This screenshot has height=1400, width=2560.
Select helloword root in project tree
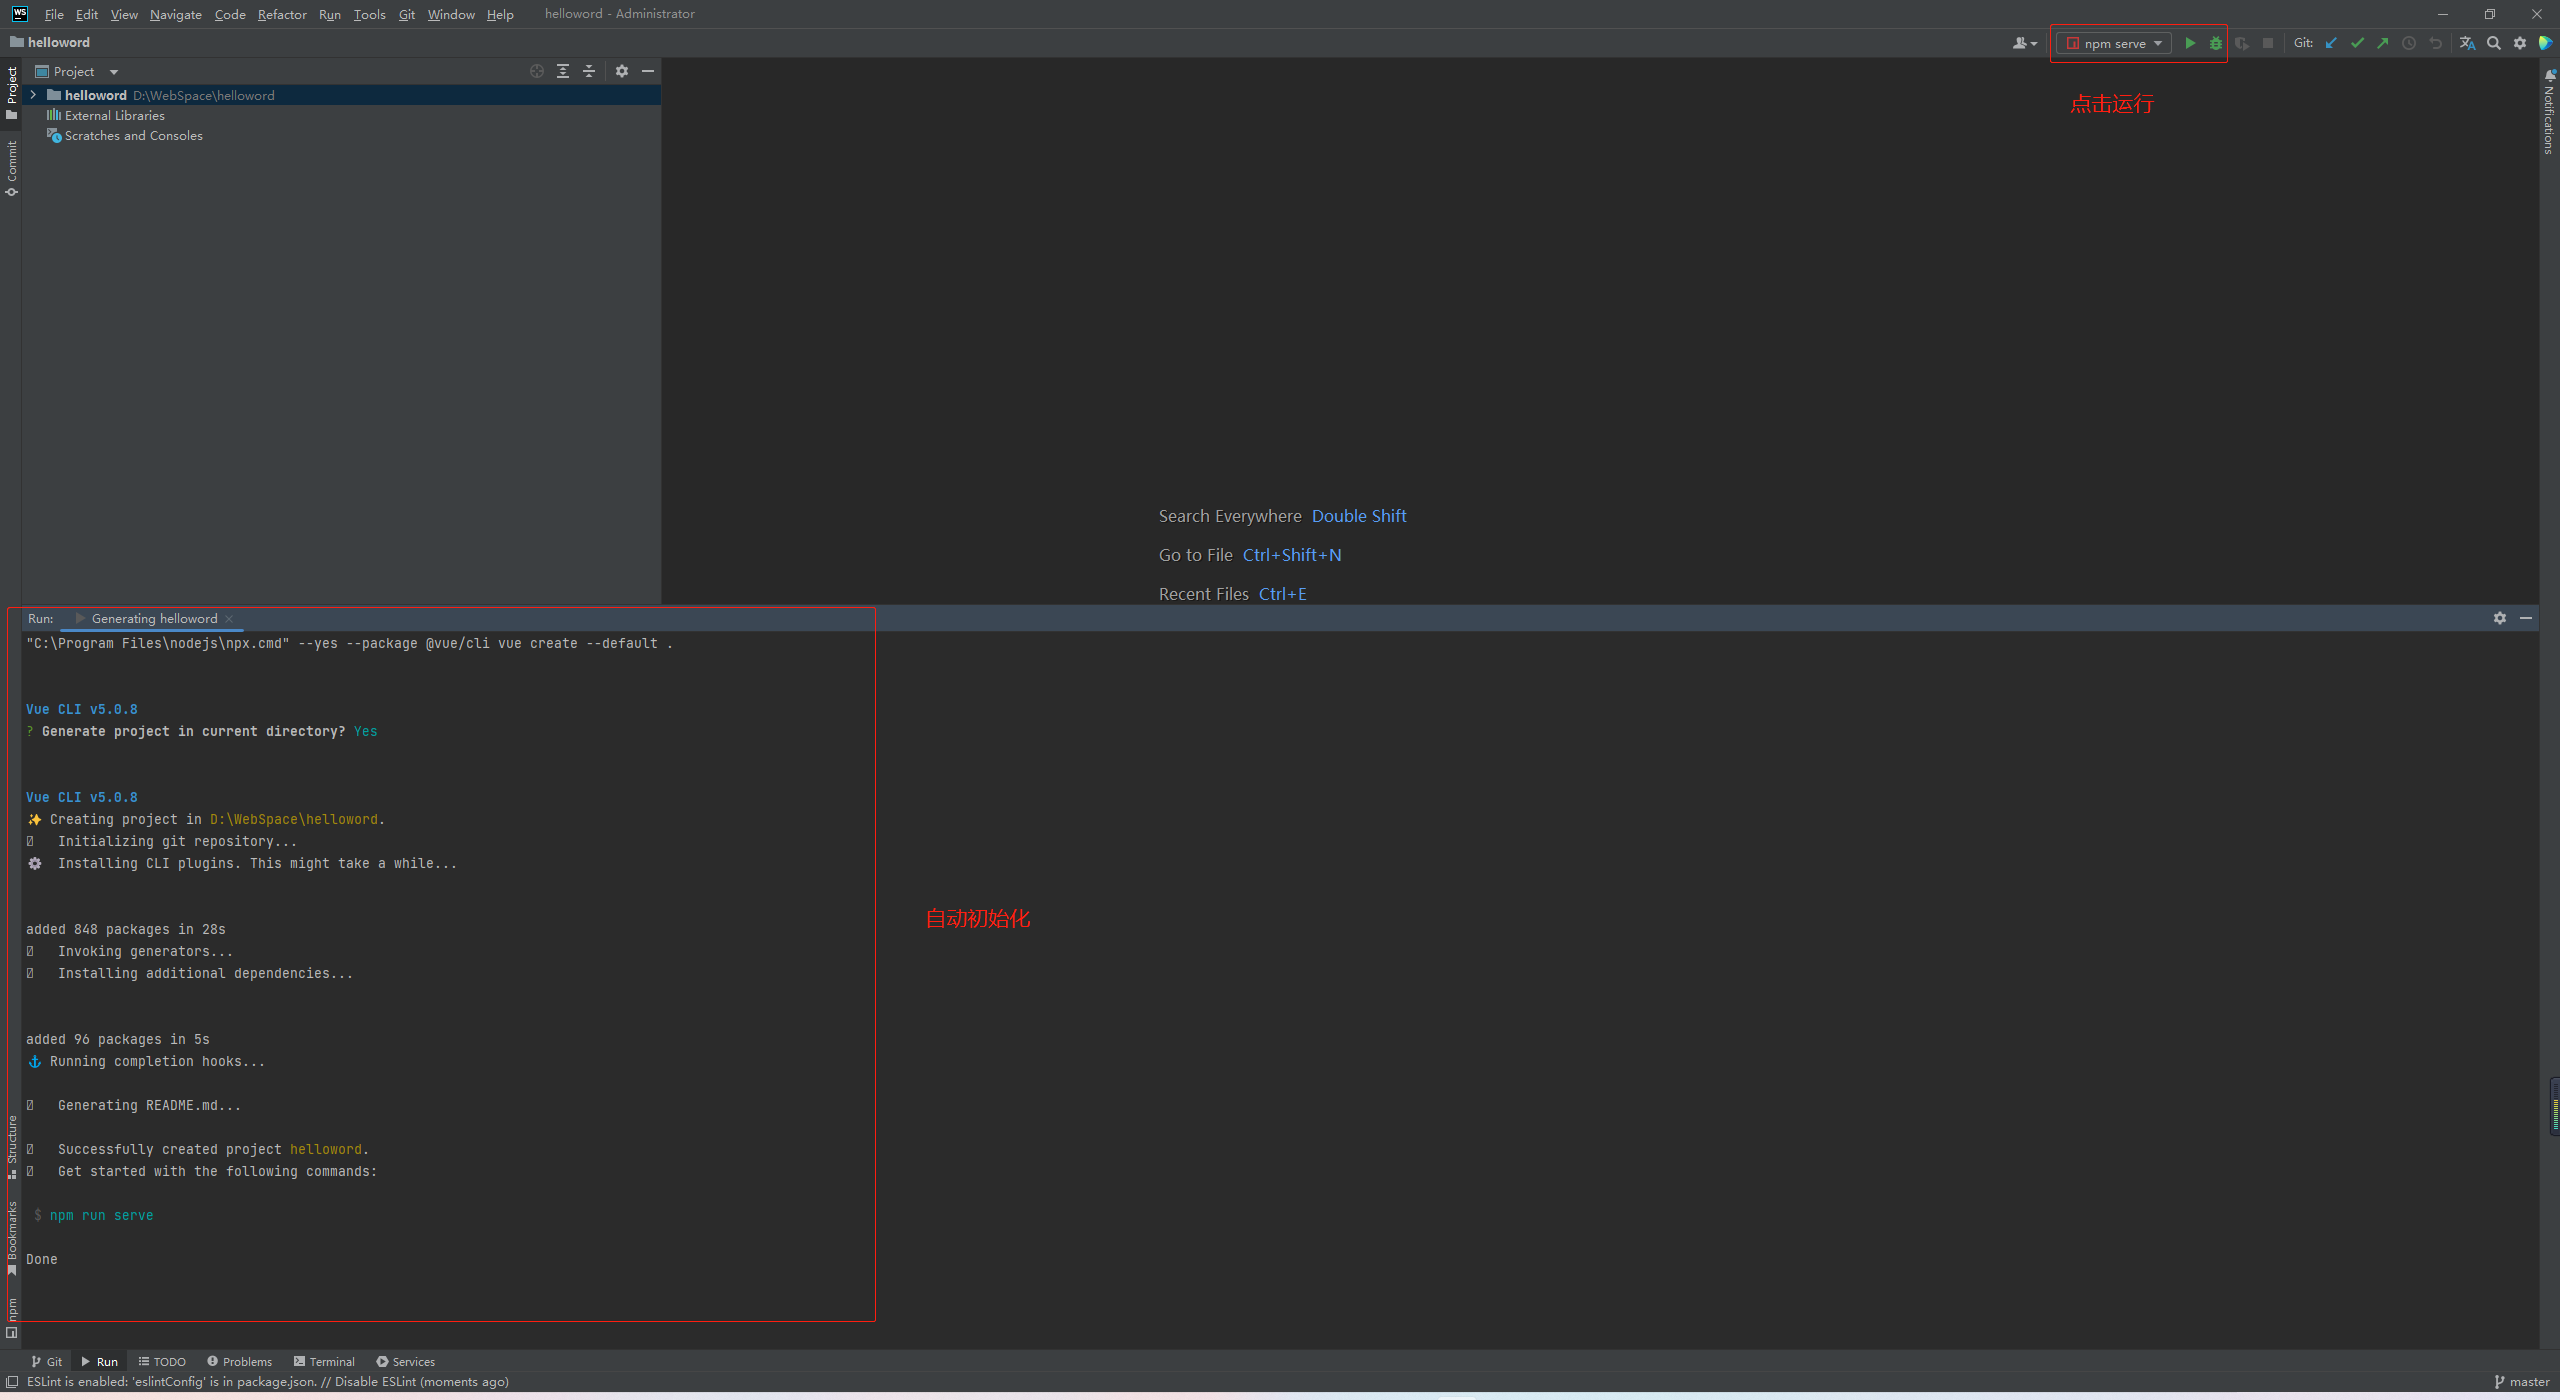coord(341,95)
